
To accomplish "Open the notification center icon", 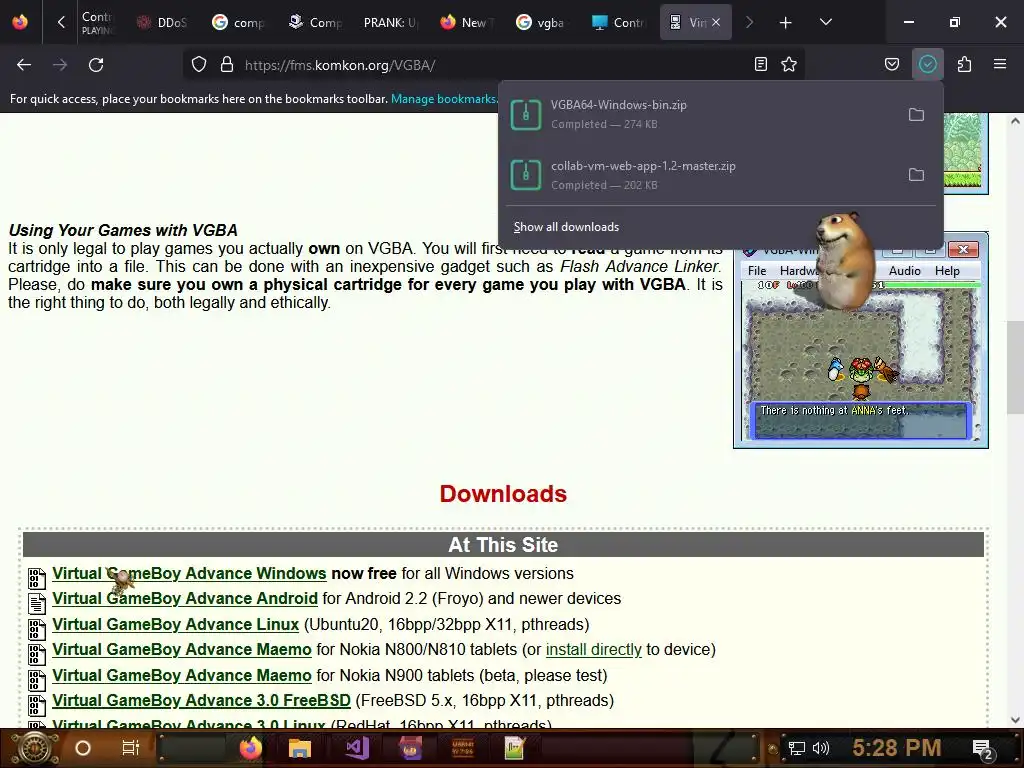I will pyautogui.click(x=983, y=749).
